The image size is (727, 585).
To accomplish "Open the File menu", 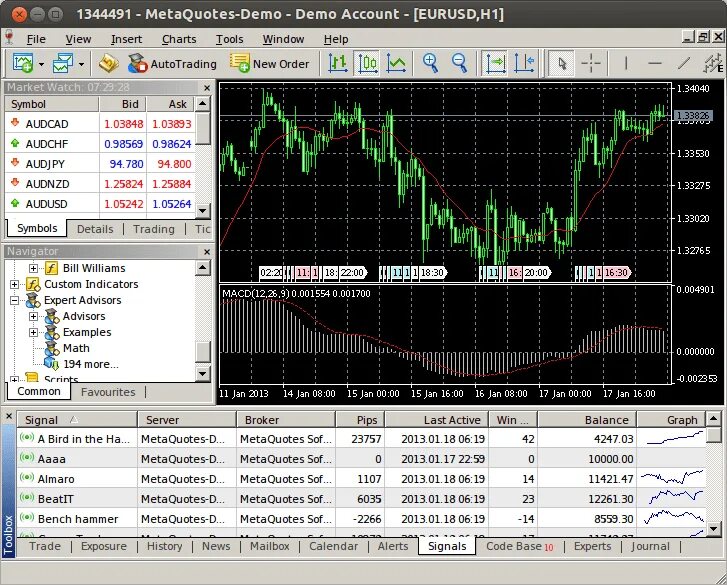I will point(36,39).
